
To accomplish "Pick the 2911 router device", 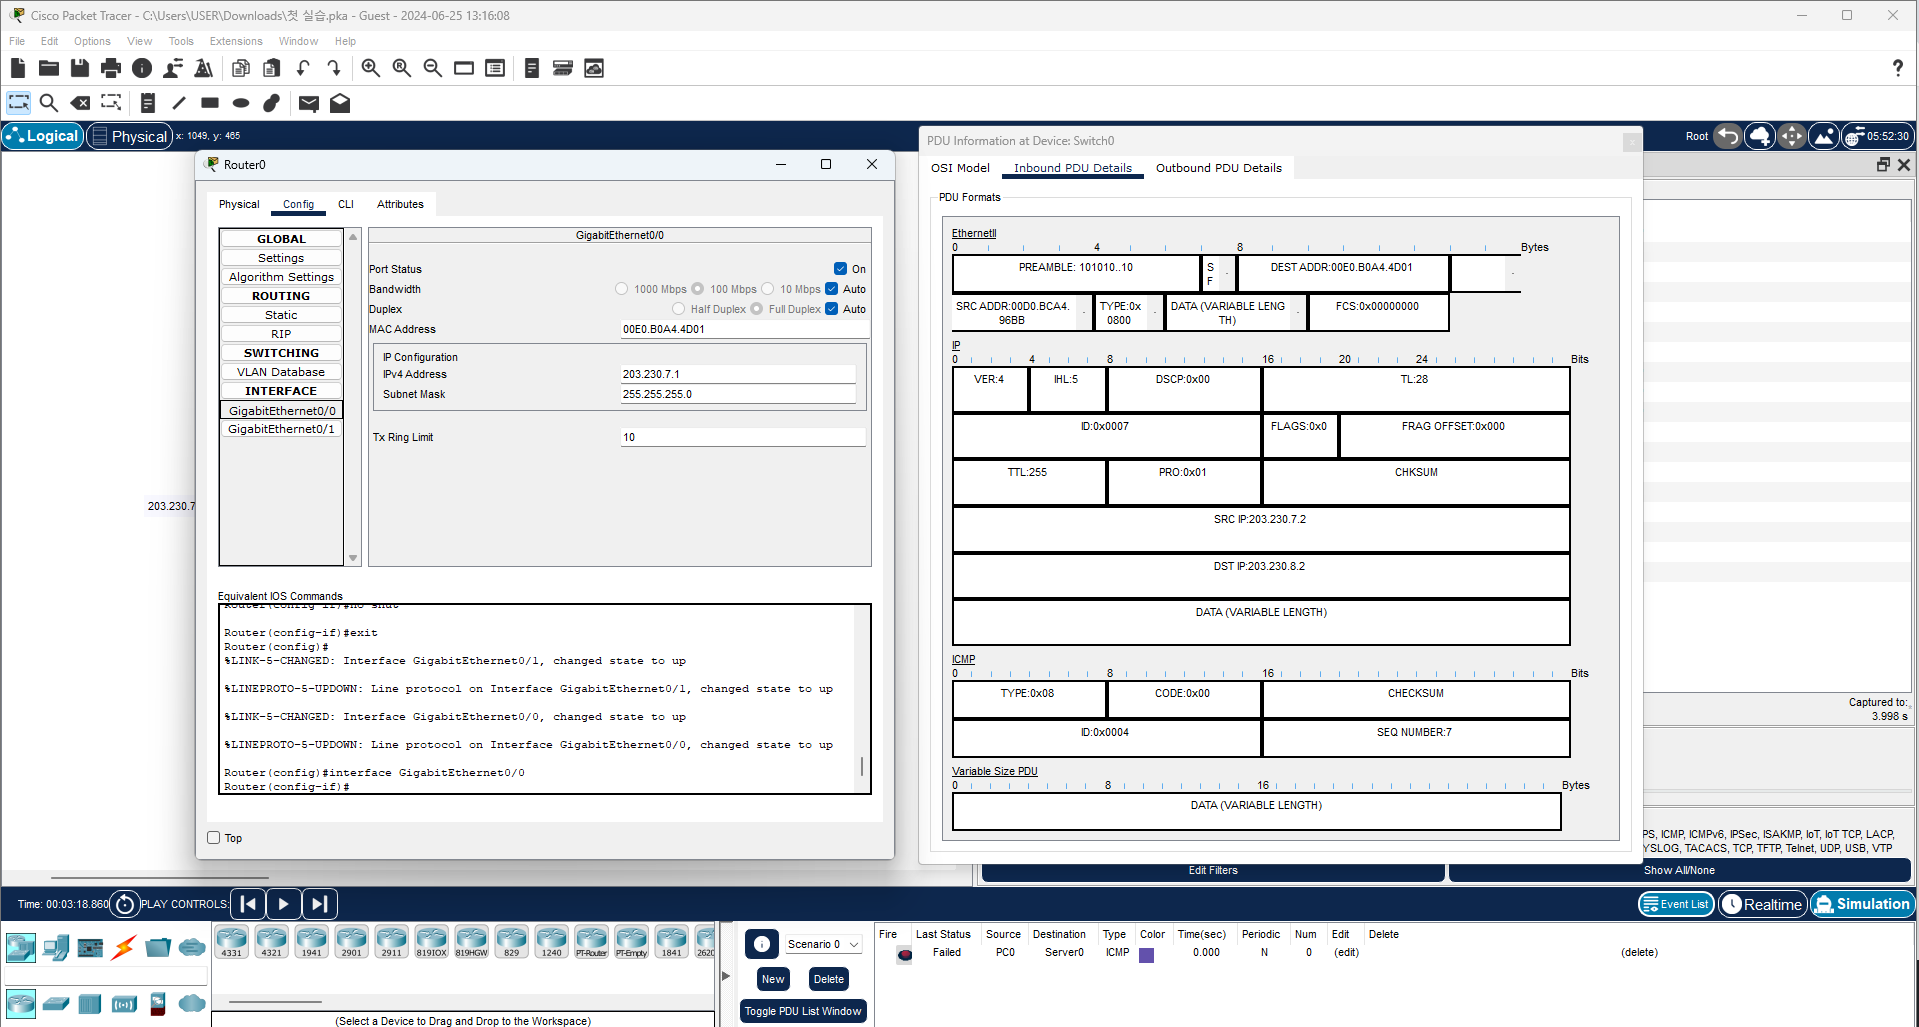I will pyautogui.click(x=392, y=942).
